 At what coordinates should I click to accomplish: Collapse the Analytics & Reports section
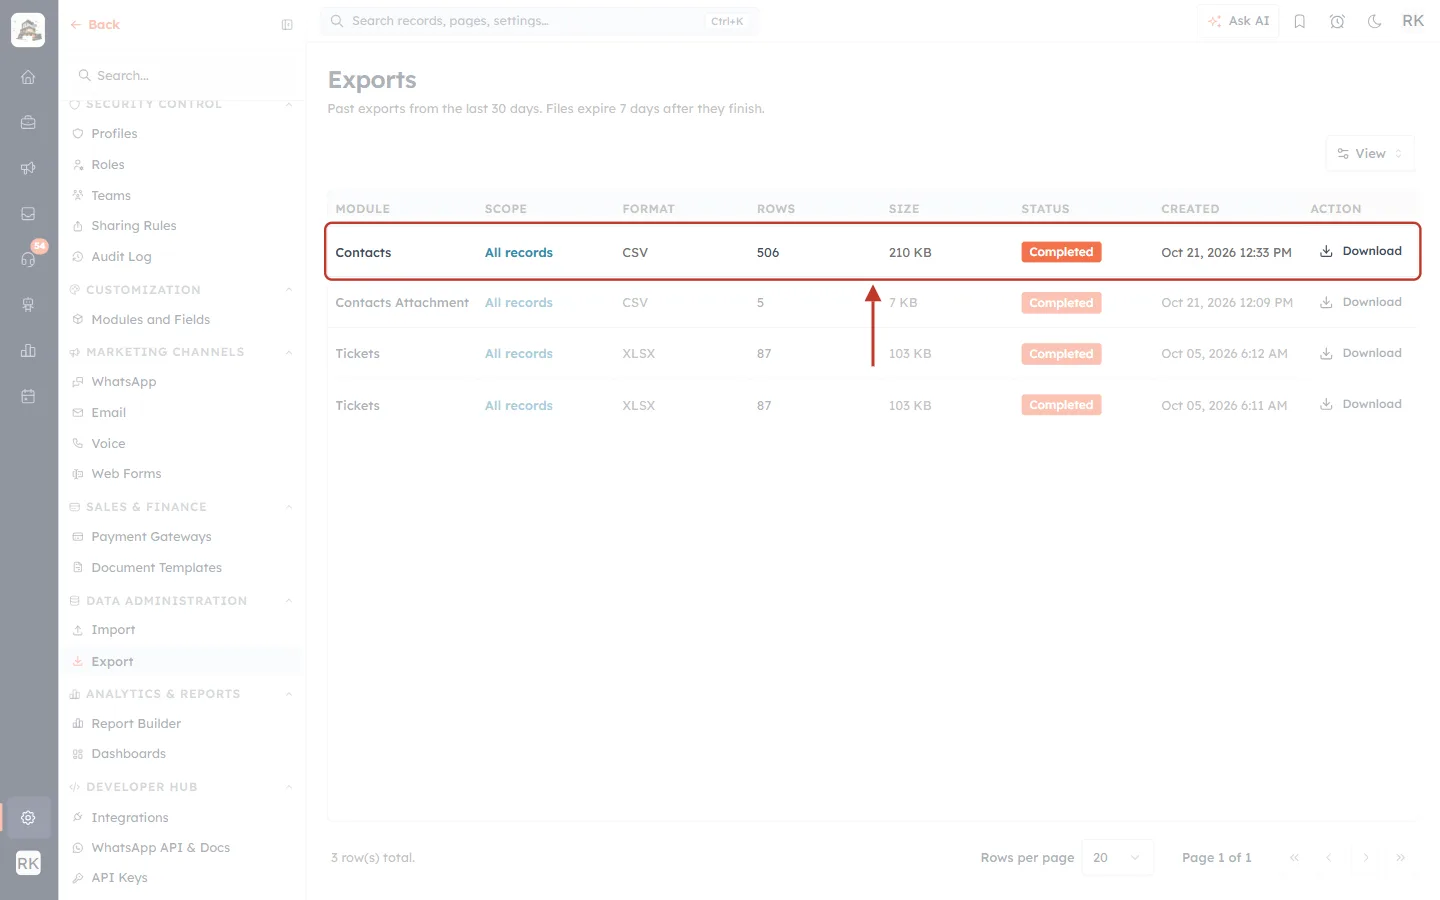pyautogui.click(x=289, y=694)
